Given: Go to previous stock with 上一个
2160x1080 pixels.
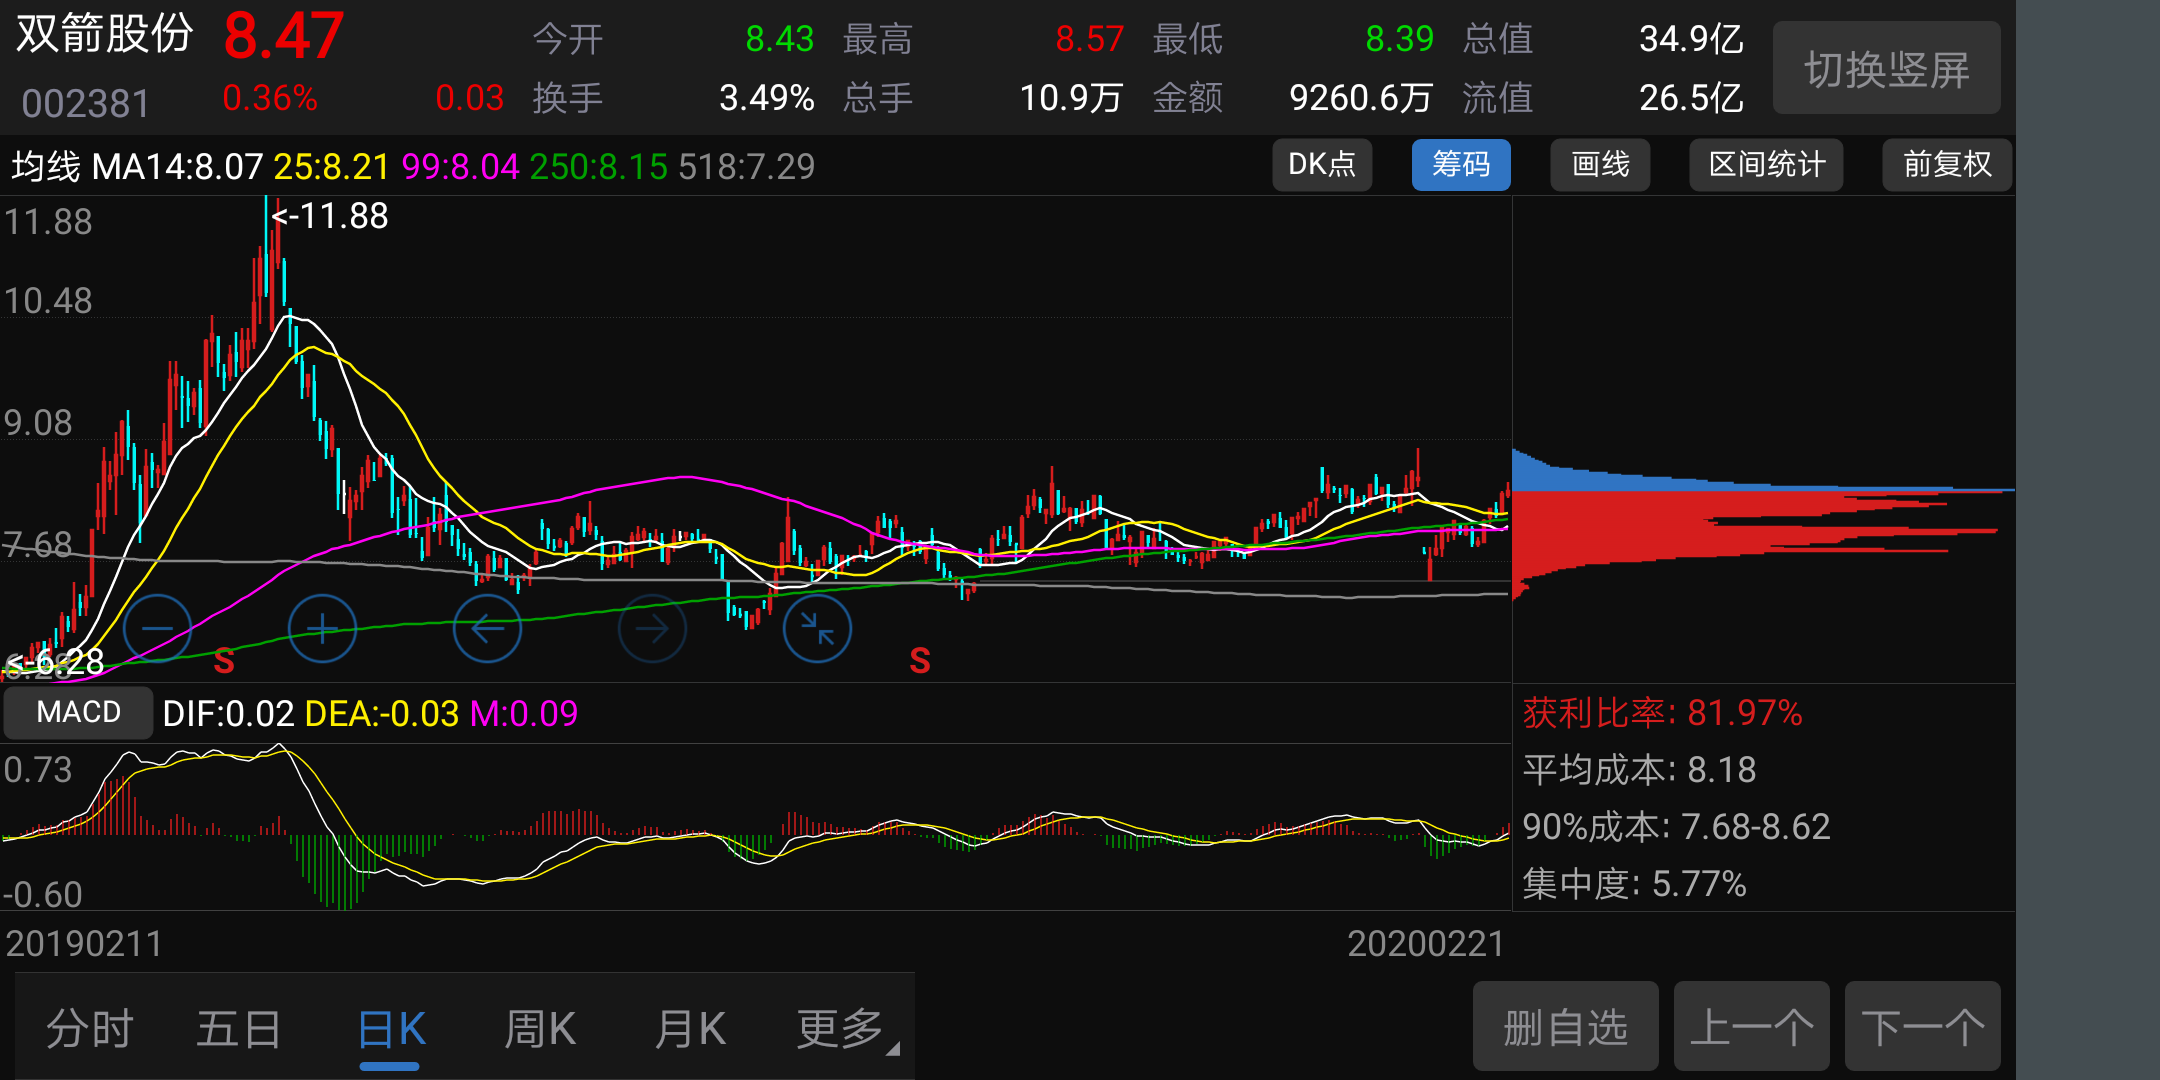Looking at the screenshot, I should pyautogui.click(x=1751, y=1026).
